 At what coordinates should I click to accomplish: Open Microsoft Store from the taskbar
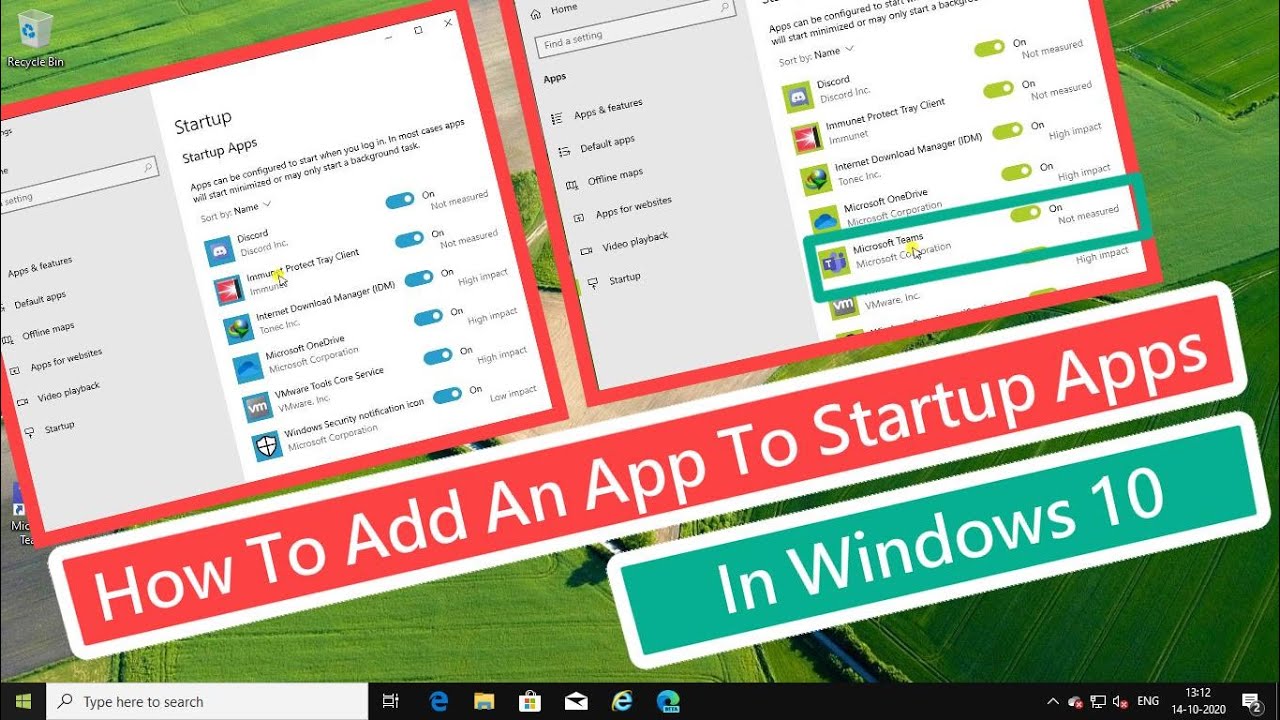click(530, 701)
